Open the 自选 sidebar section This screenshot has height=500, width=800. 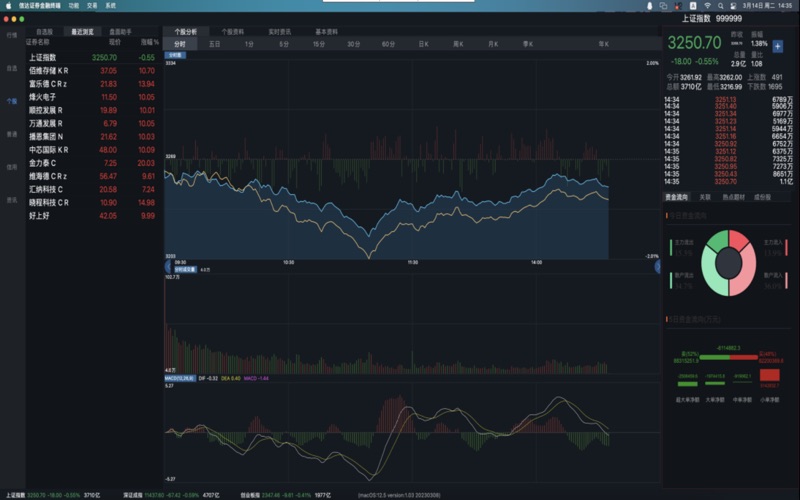(x=12, y=68)
